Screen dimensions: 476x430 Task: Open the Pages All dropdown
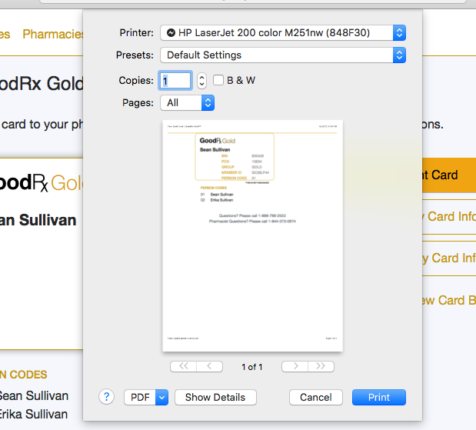click(x=187, y=103)
